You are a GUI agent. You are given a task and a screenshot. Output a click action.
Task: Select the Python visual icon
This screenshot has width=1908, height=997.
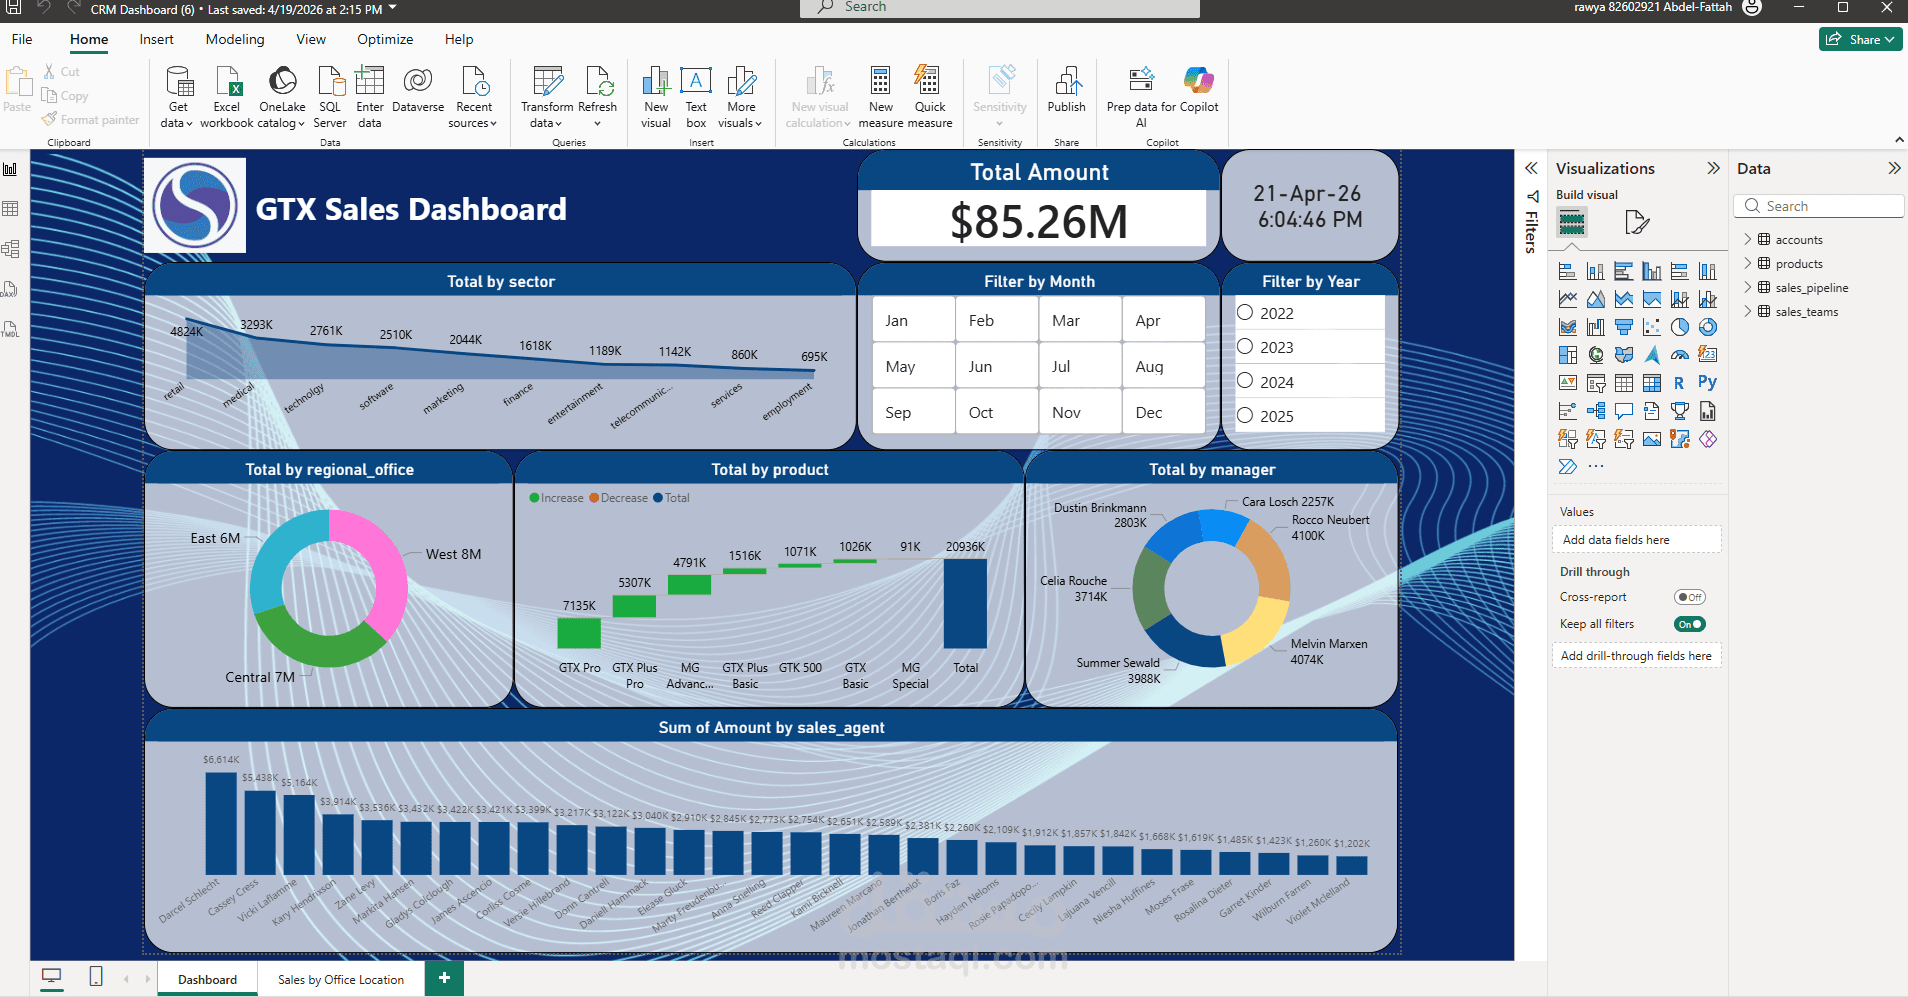[x=1708, y=383]
